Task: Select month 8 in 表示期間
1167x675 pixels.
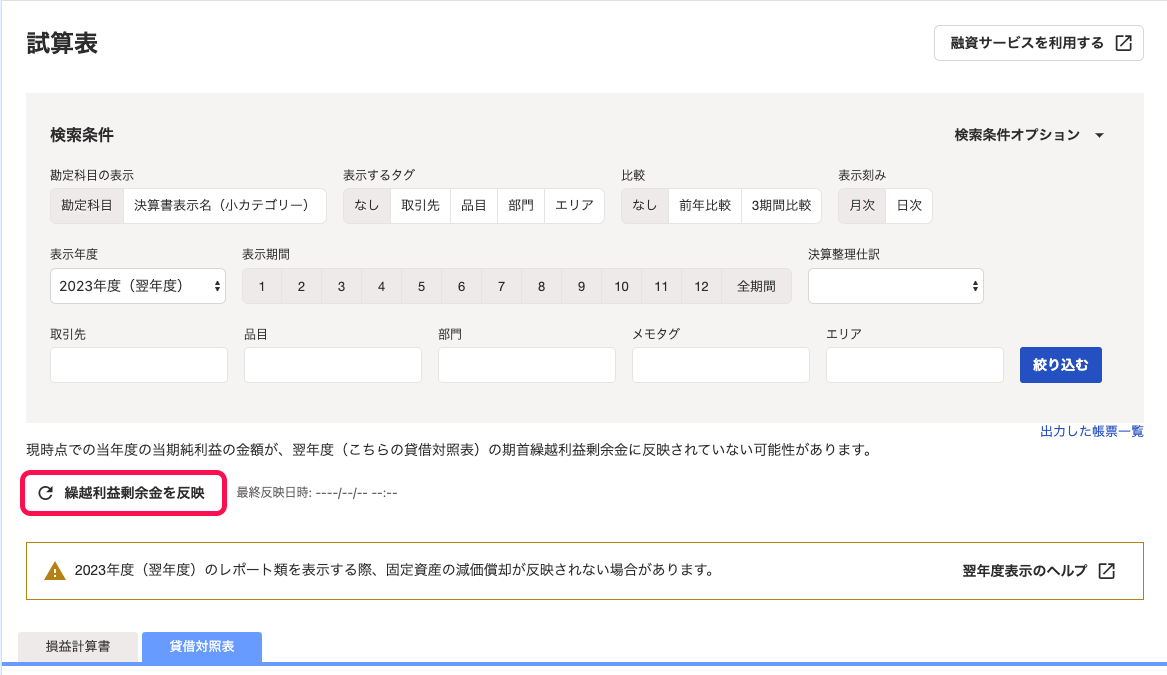Action: 541,287
